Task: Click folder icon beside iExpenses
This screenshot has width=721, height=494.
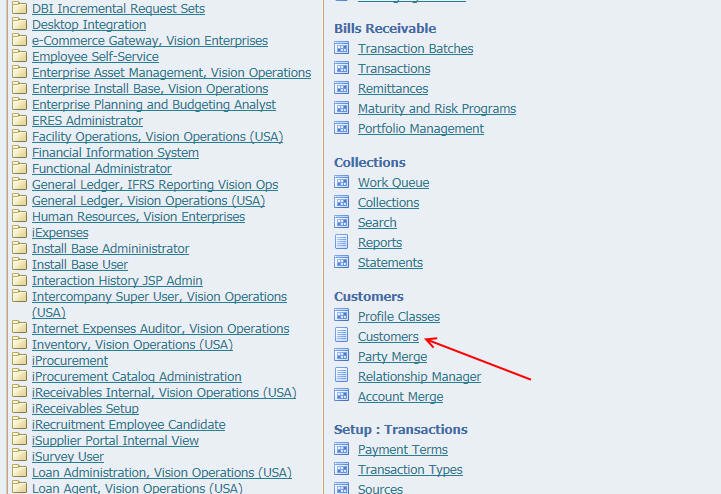Action: pos(19,232)
